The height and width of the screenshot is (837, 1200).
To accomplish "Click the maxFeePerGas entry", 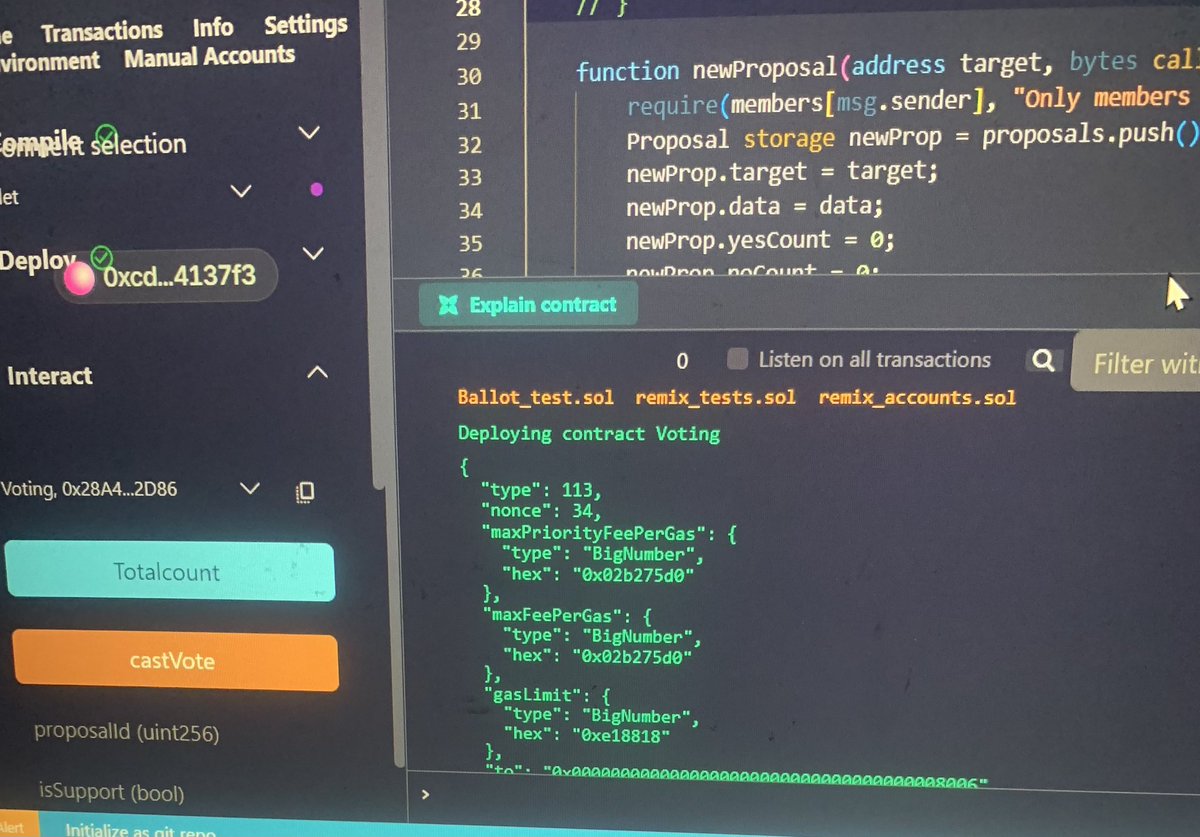I will point(568,616).
